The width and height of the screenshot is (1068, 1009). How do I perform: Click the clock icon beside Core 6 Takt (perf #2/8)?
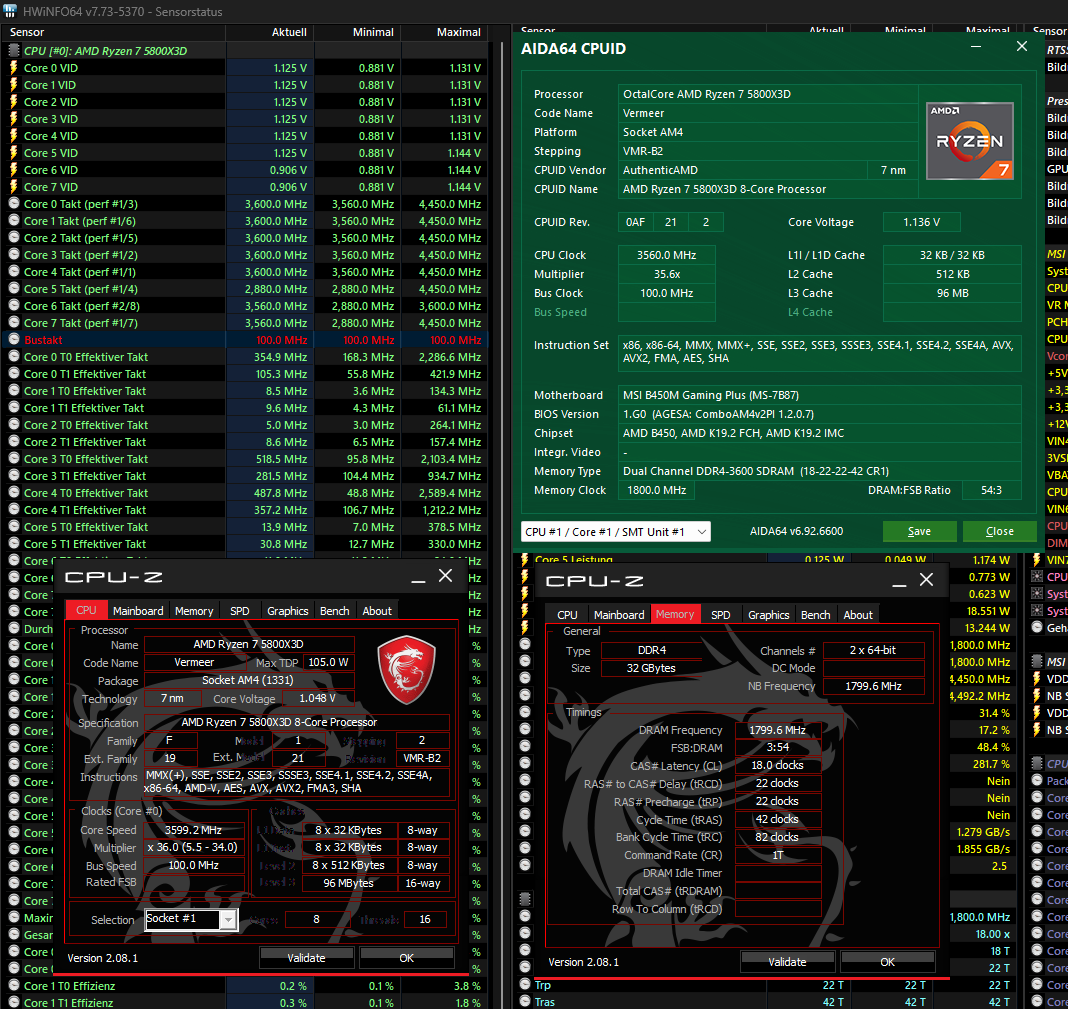click(14, 306)
